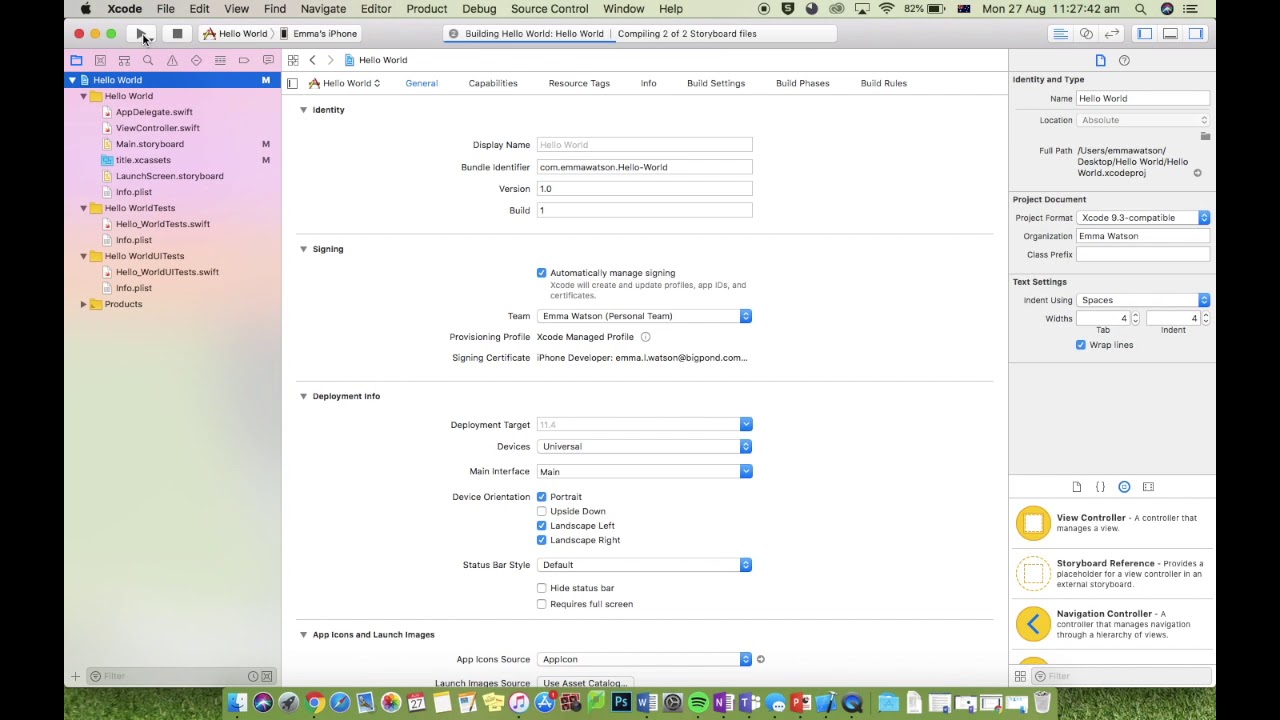This screenshot has width=1280, height=720.
Task: Click the Use Asset Catalog button
Action: pyautogui.click(x=584, y=683)
